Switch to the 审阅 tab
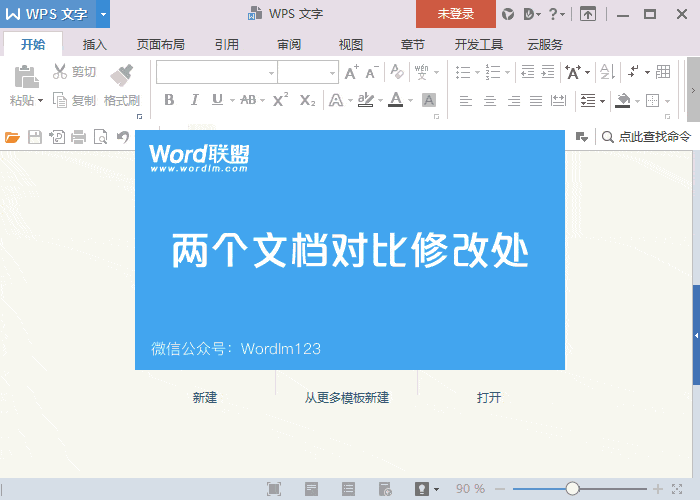Image resolution: width=700 pixels, height=500 pixels. tap(289, 45)
